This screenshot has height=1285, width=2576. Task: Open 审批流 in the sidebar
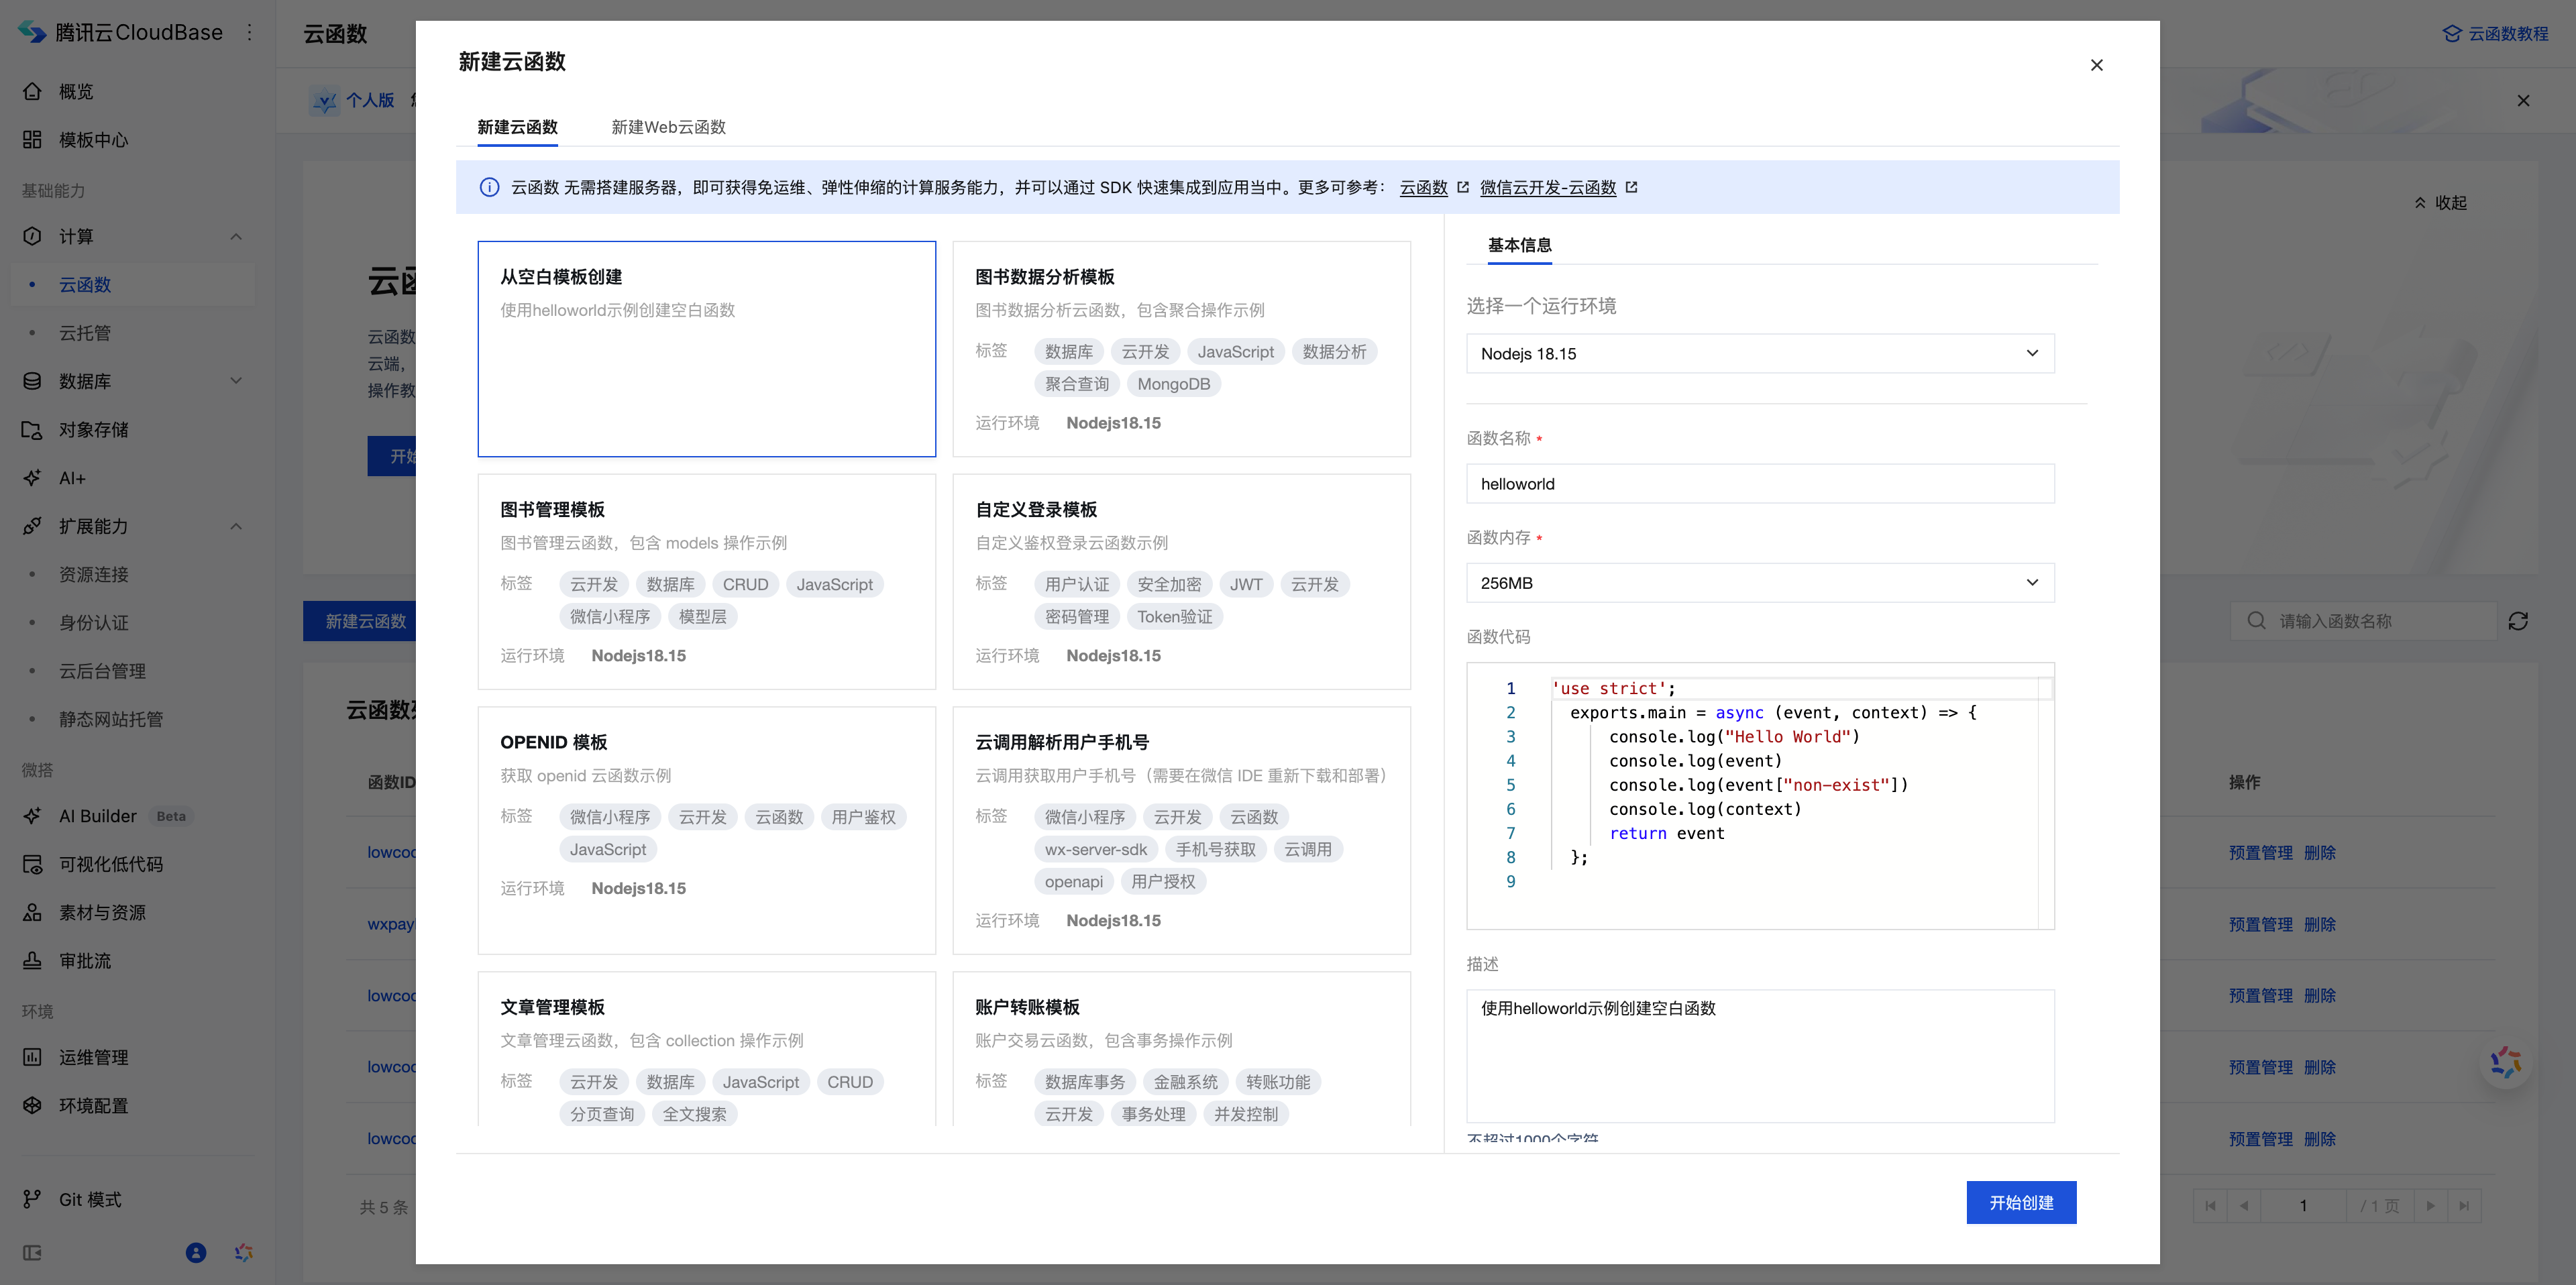coord(85,960)
